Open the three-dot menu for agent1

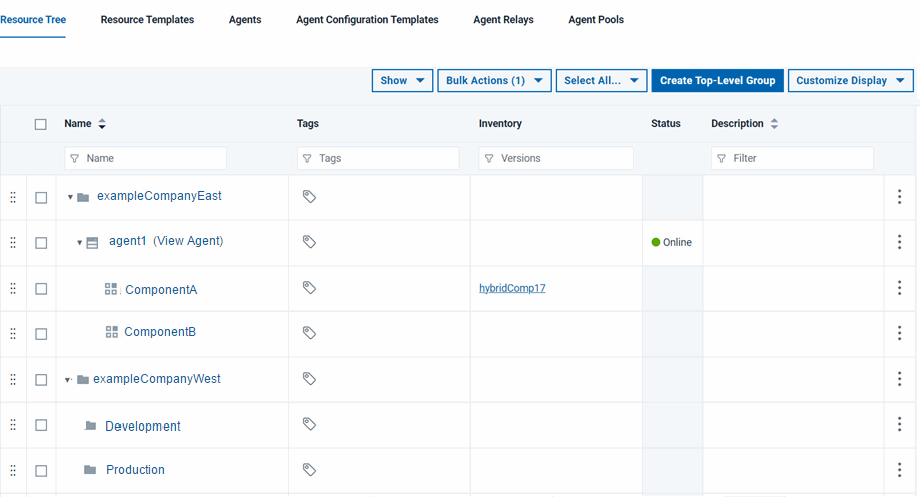point(900,242)
